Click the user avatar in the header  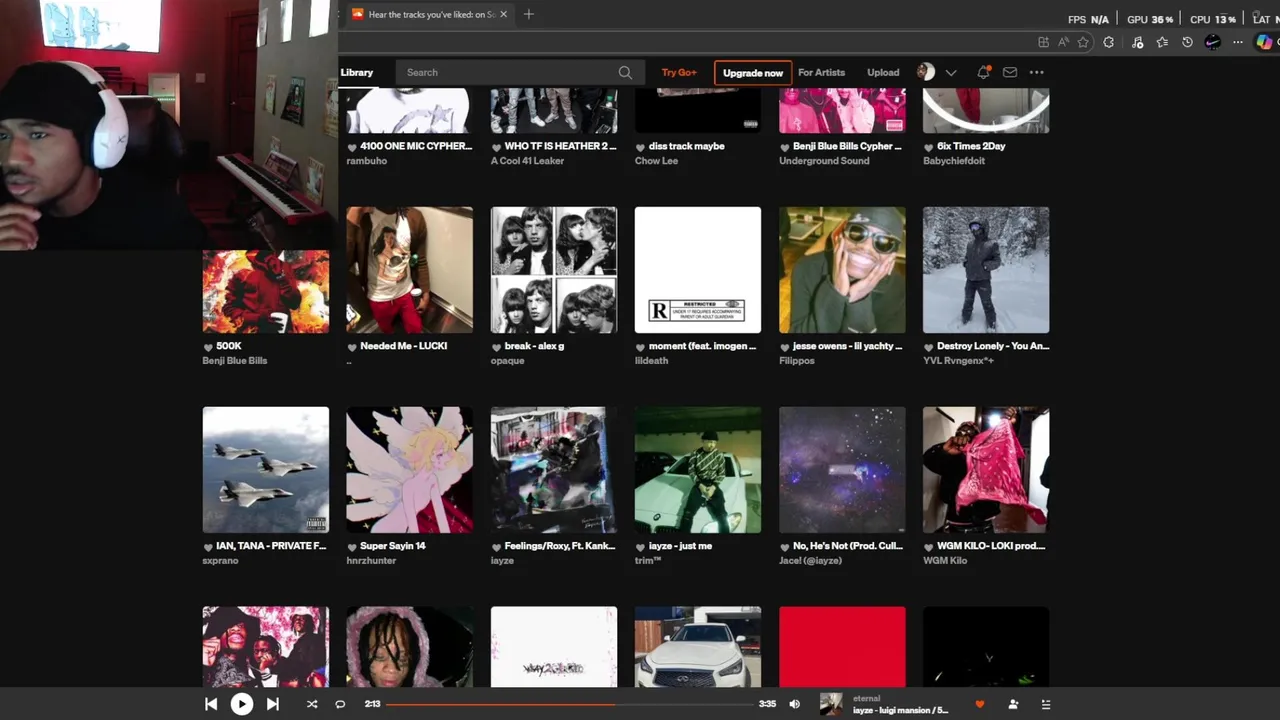coord(926,72)
